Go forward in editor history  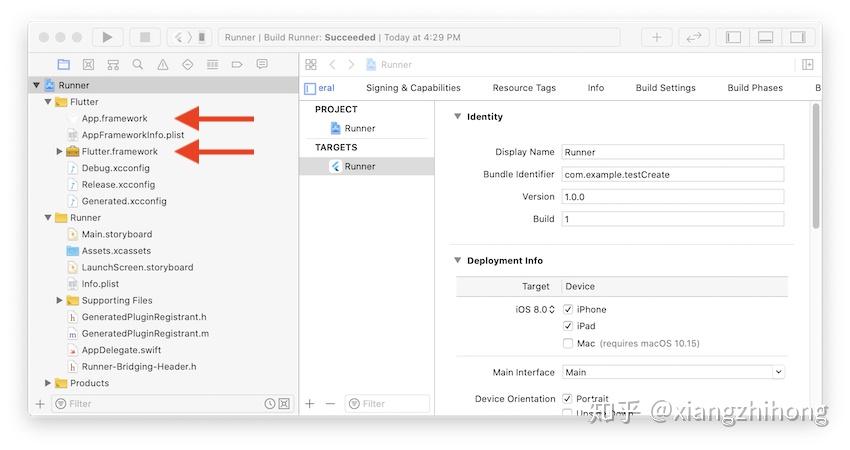pyautogui.click(x=351, y=65)
